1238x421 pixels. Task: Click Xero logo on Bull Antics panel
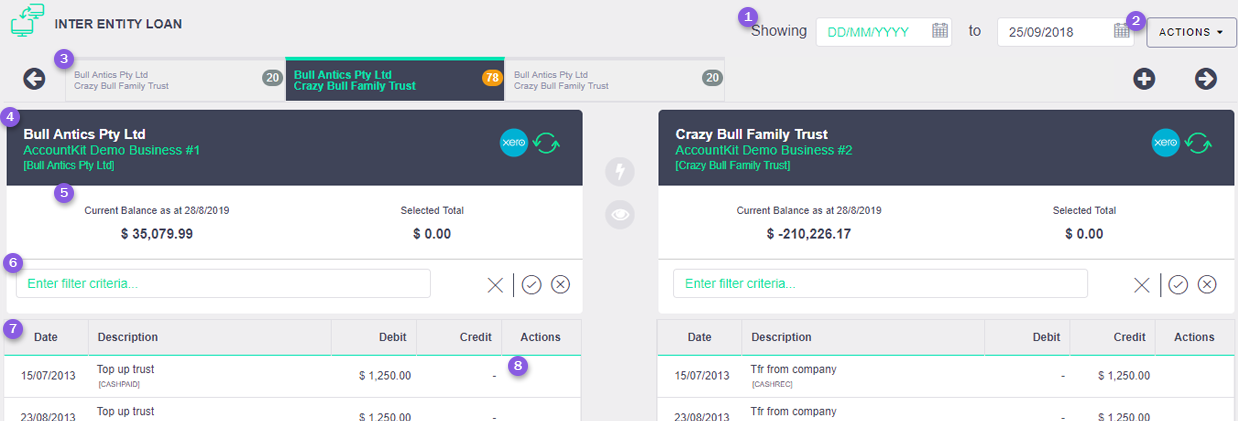pos(514,143)
